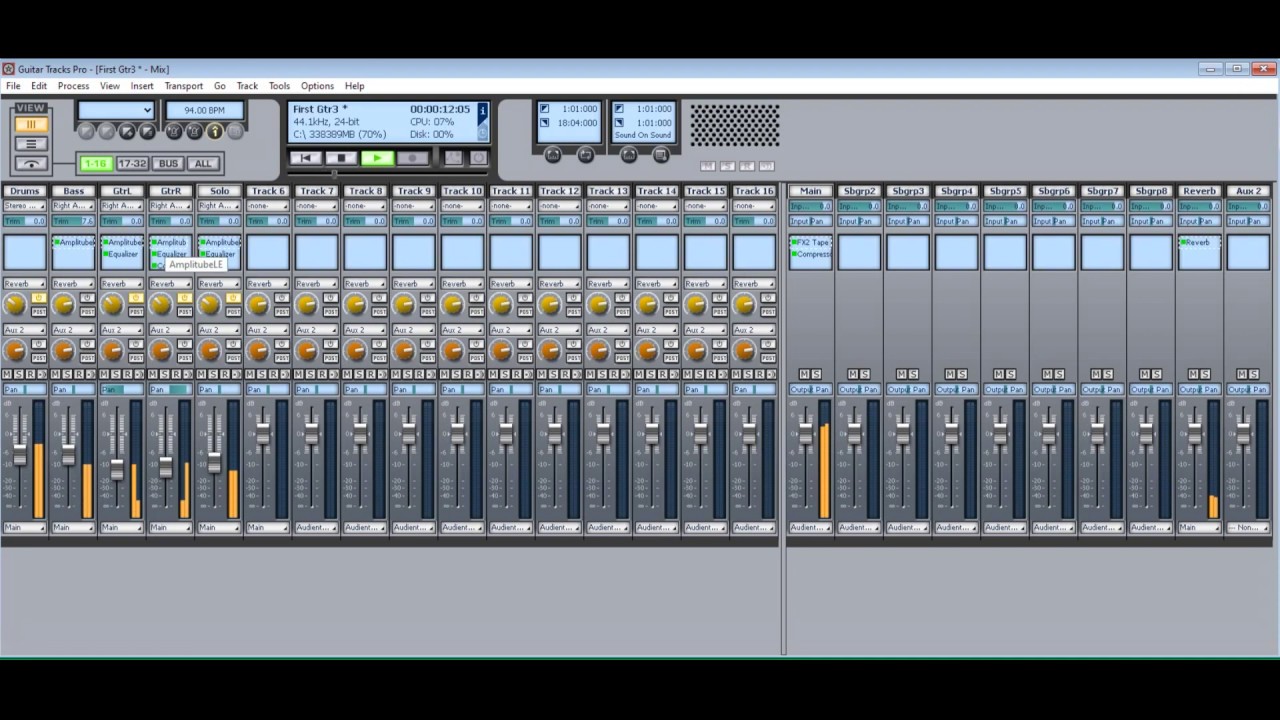The width and height of the screenshot is (1280, 720).
Task: Toggle POST on GtrL Reverb send
Action: [137, 312]
